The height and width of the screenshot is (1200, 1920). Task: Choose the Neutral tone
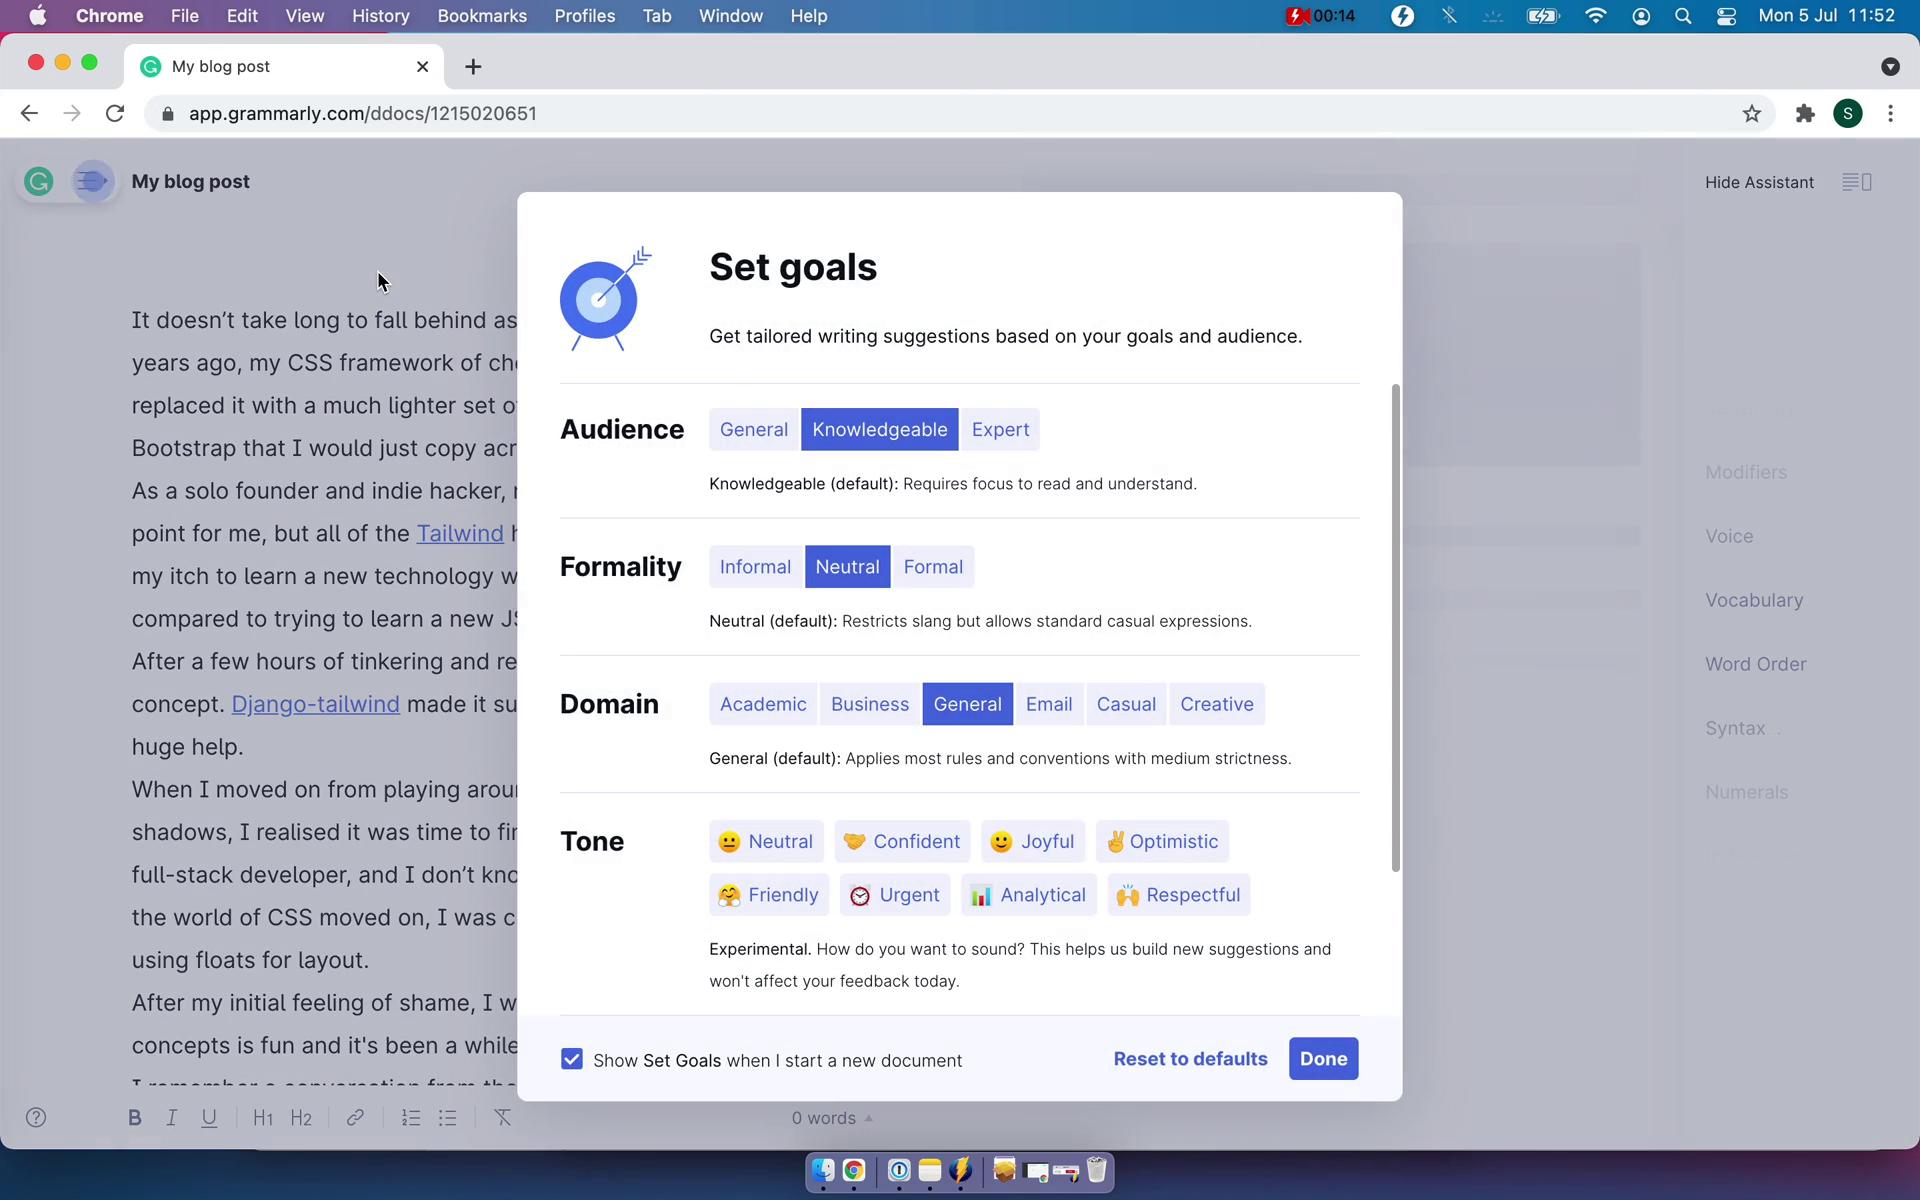tap(766, 842)
